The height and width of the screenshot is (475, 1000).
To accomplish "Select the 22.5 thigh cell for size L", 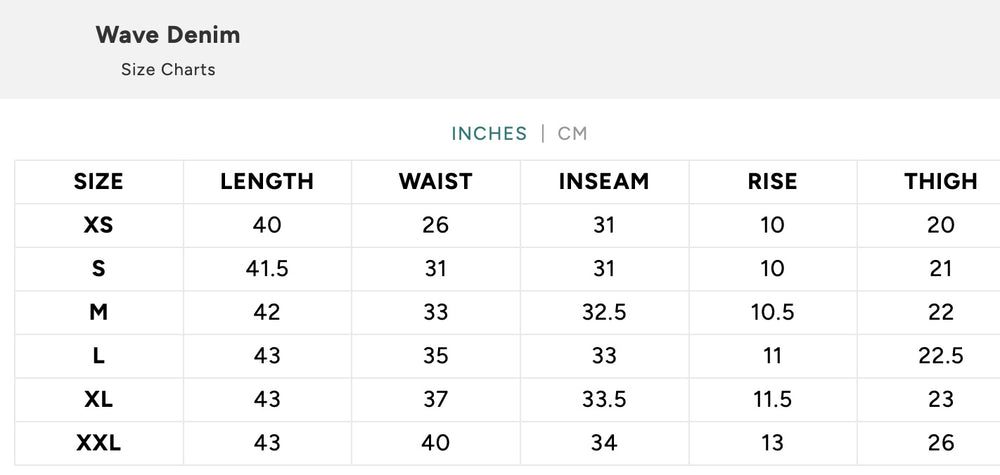I will [941, 355].
